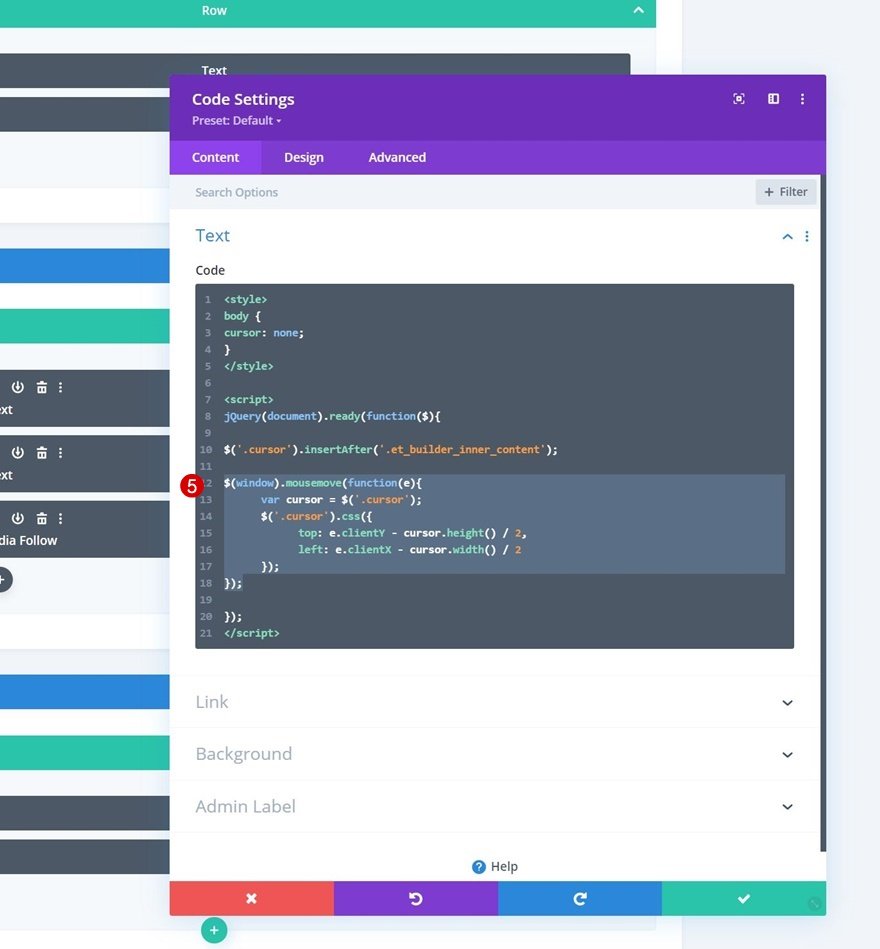Switch to the Advanced tab
The image size is (880, 949).
397,157
